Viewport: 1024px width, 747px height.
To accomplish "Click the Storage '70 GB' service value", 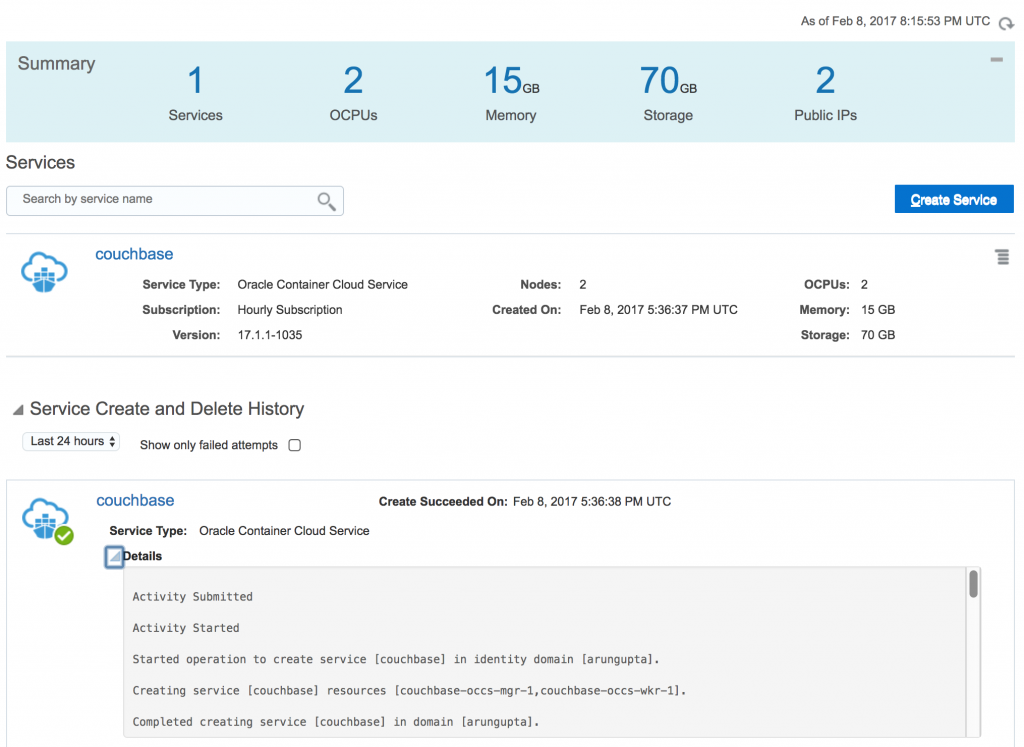I will click(878, 335).
